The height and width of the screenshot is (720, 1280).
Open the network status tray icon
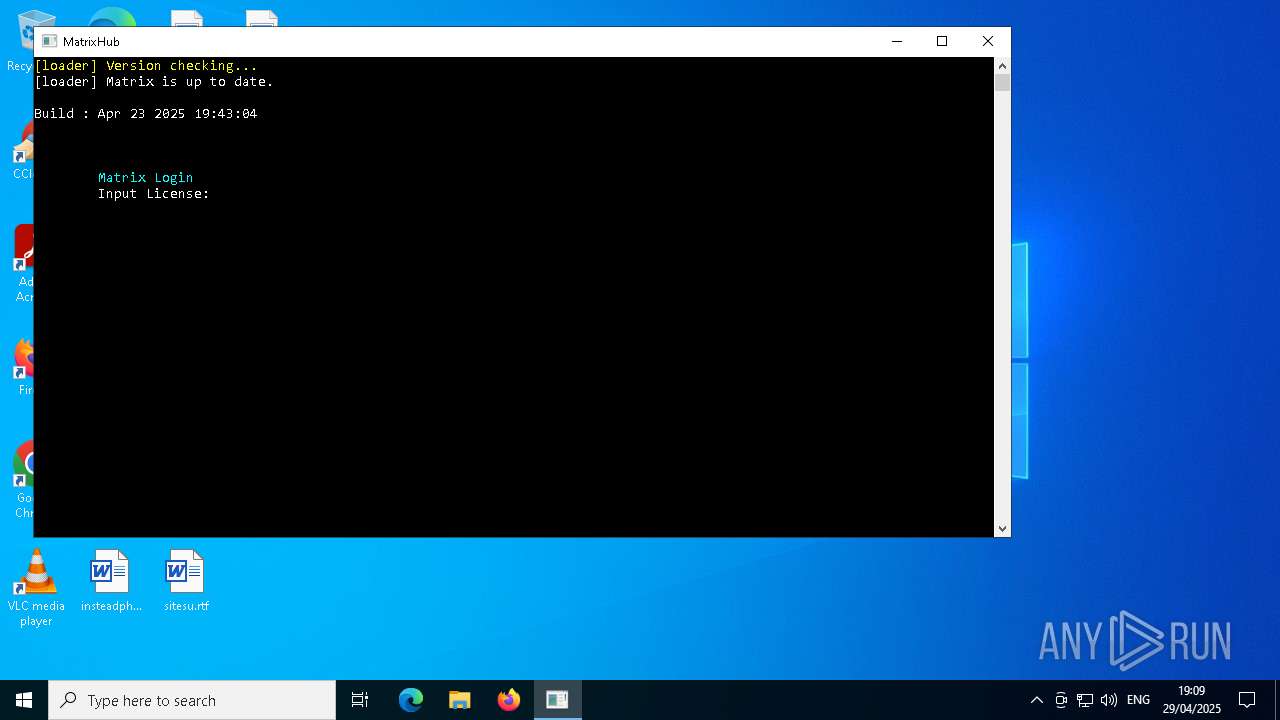pyautogui.click(x=1085, y=700)
